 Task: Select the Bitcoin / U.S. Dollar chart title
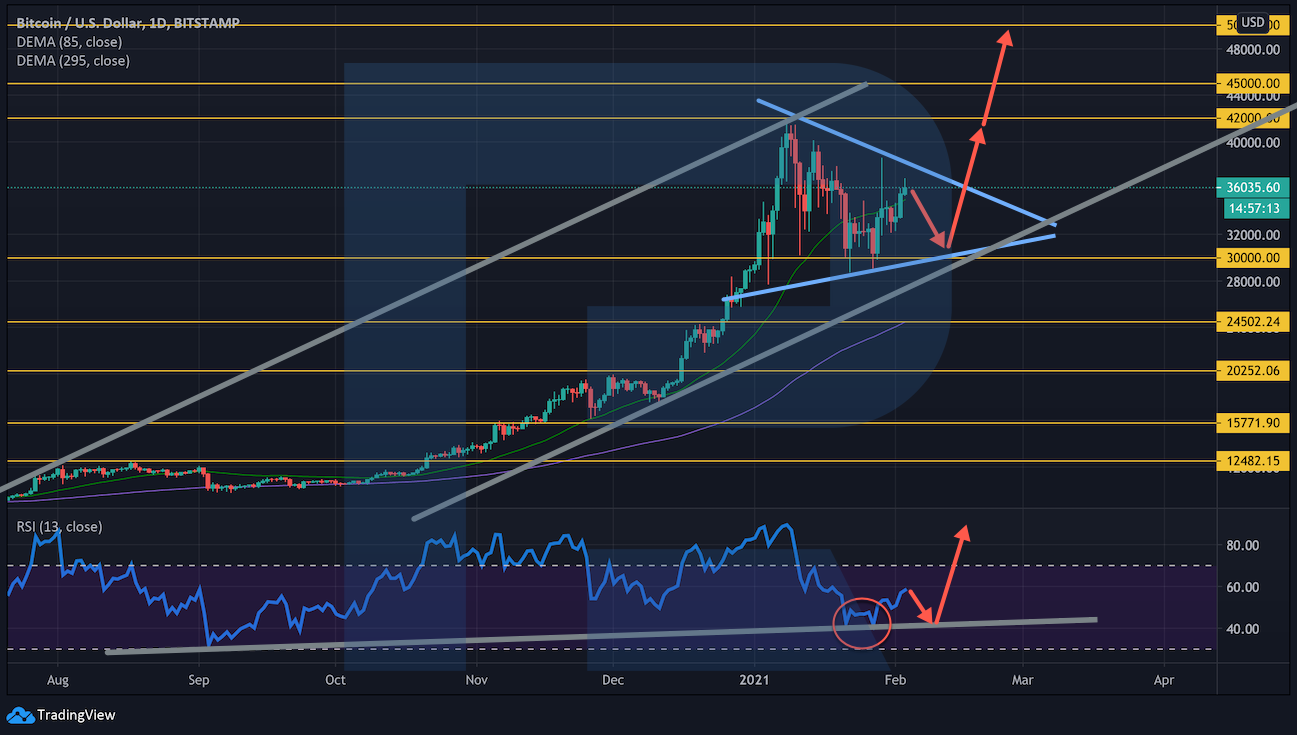[126, 22]
